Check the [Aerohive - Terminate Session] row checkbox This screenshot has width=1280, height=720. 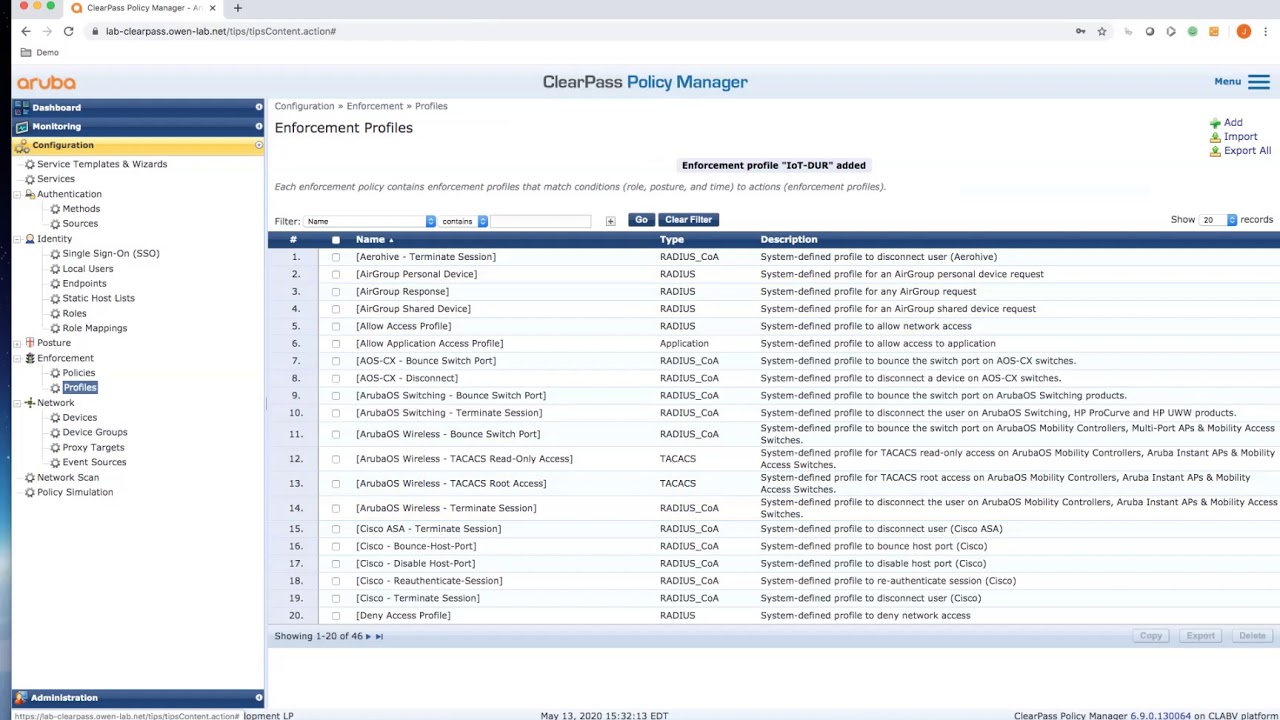(336, 257)
